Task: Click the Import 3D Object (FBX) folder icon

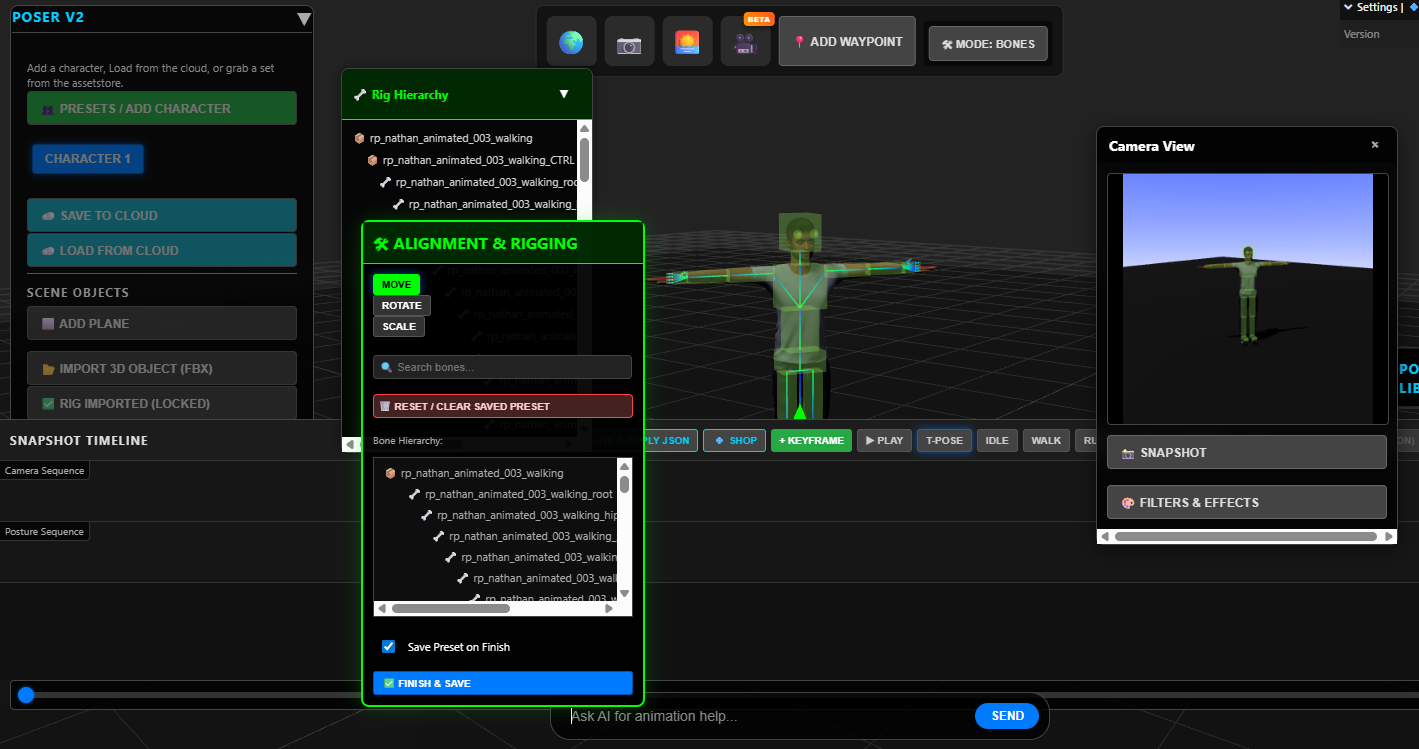Action: [x=161, y=368]
